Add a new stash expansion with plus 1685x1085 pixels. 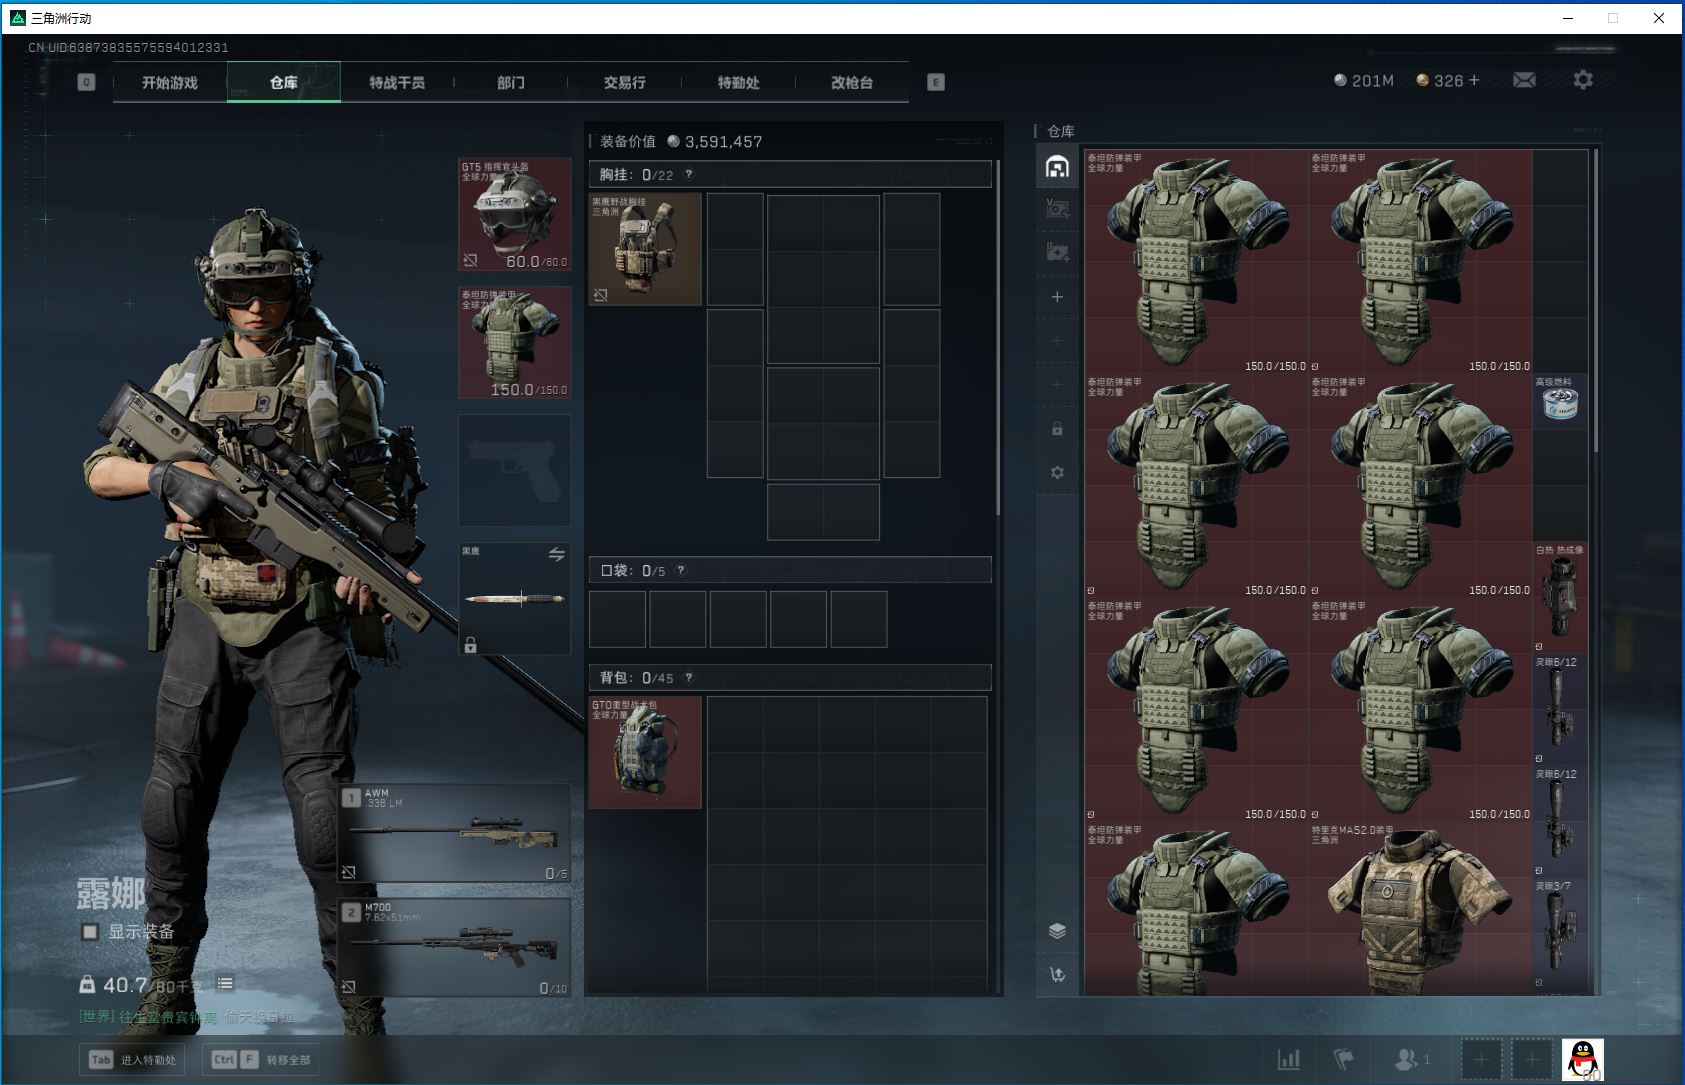(1057, 297)
